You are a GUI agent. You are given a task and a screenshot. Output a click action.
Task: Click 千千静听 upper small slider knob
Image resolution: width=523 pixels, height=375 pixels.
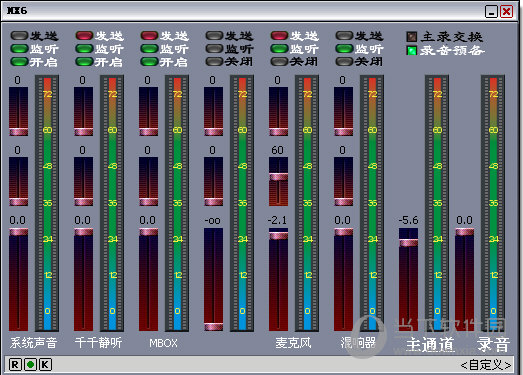83,132
